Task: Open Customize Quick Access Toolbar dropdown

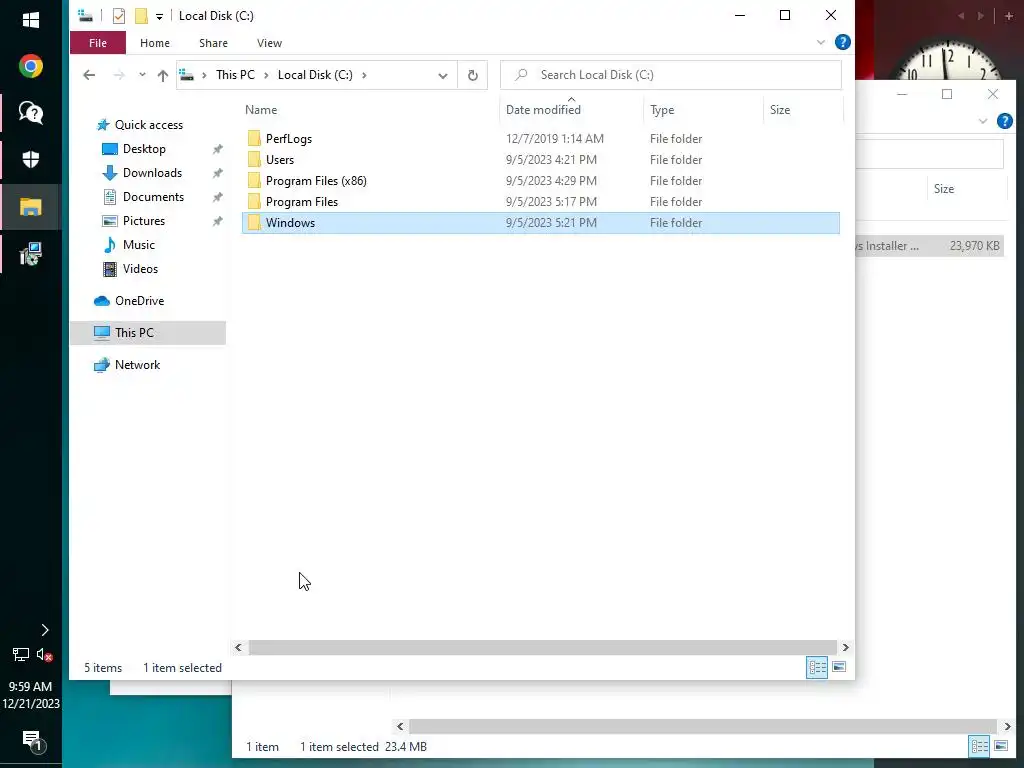Action: 159,17
